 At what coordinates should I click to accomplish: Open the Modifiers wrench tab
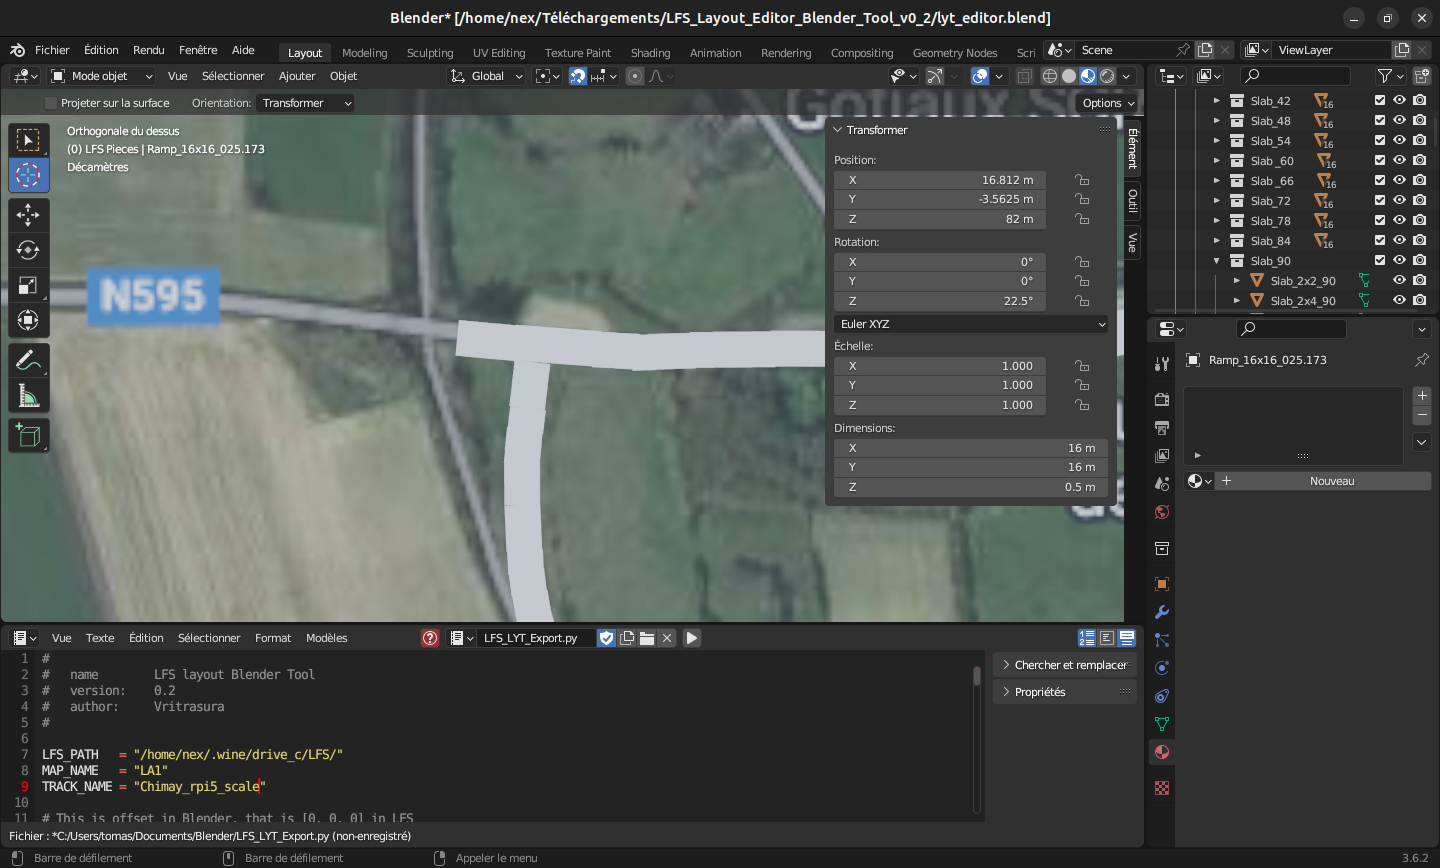[1162, 612]
